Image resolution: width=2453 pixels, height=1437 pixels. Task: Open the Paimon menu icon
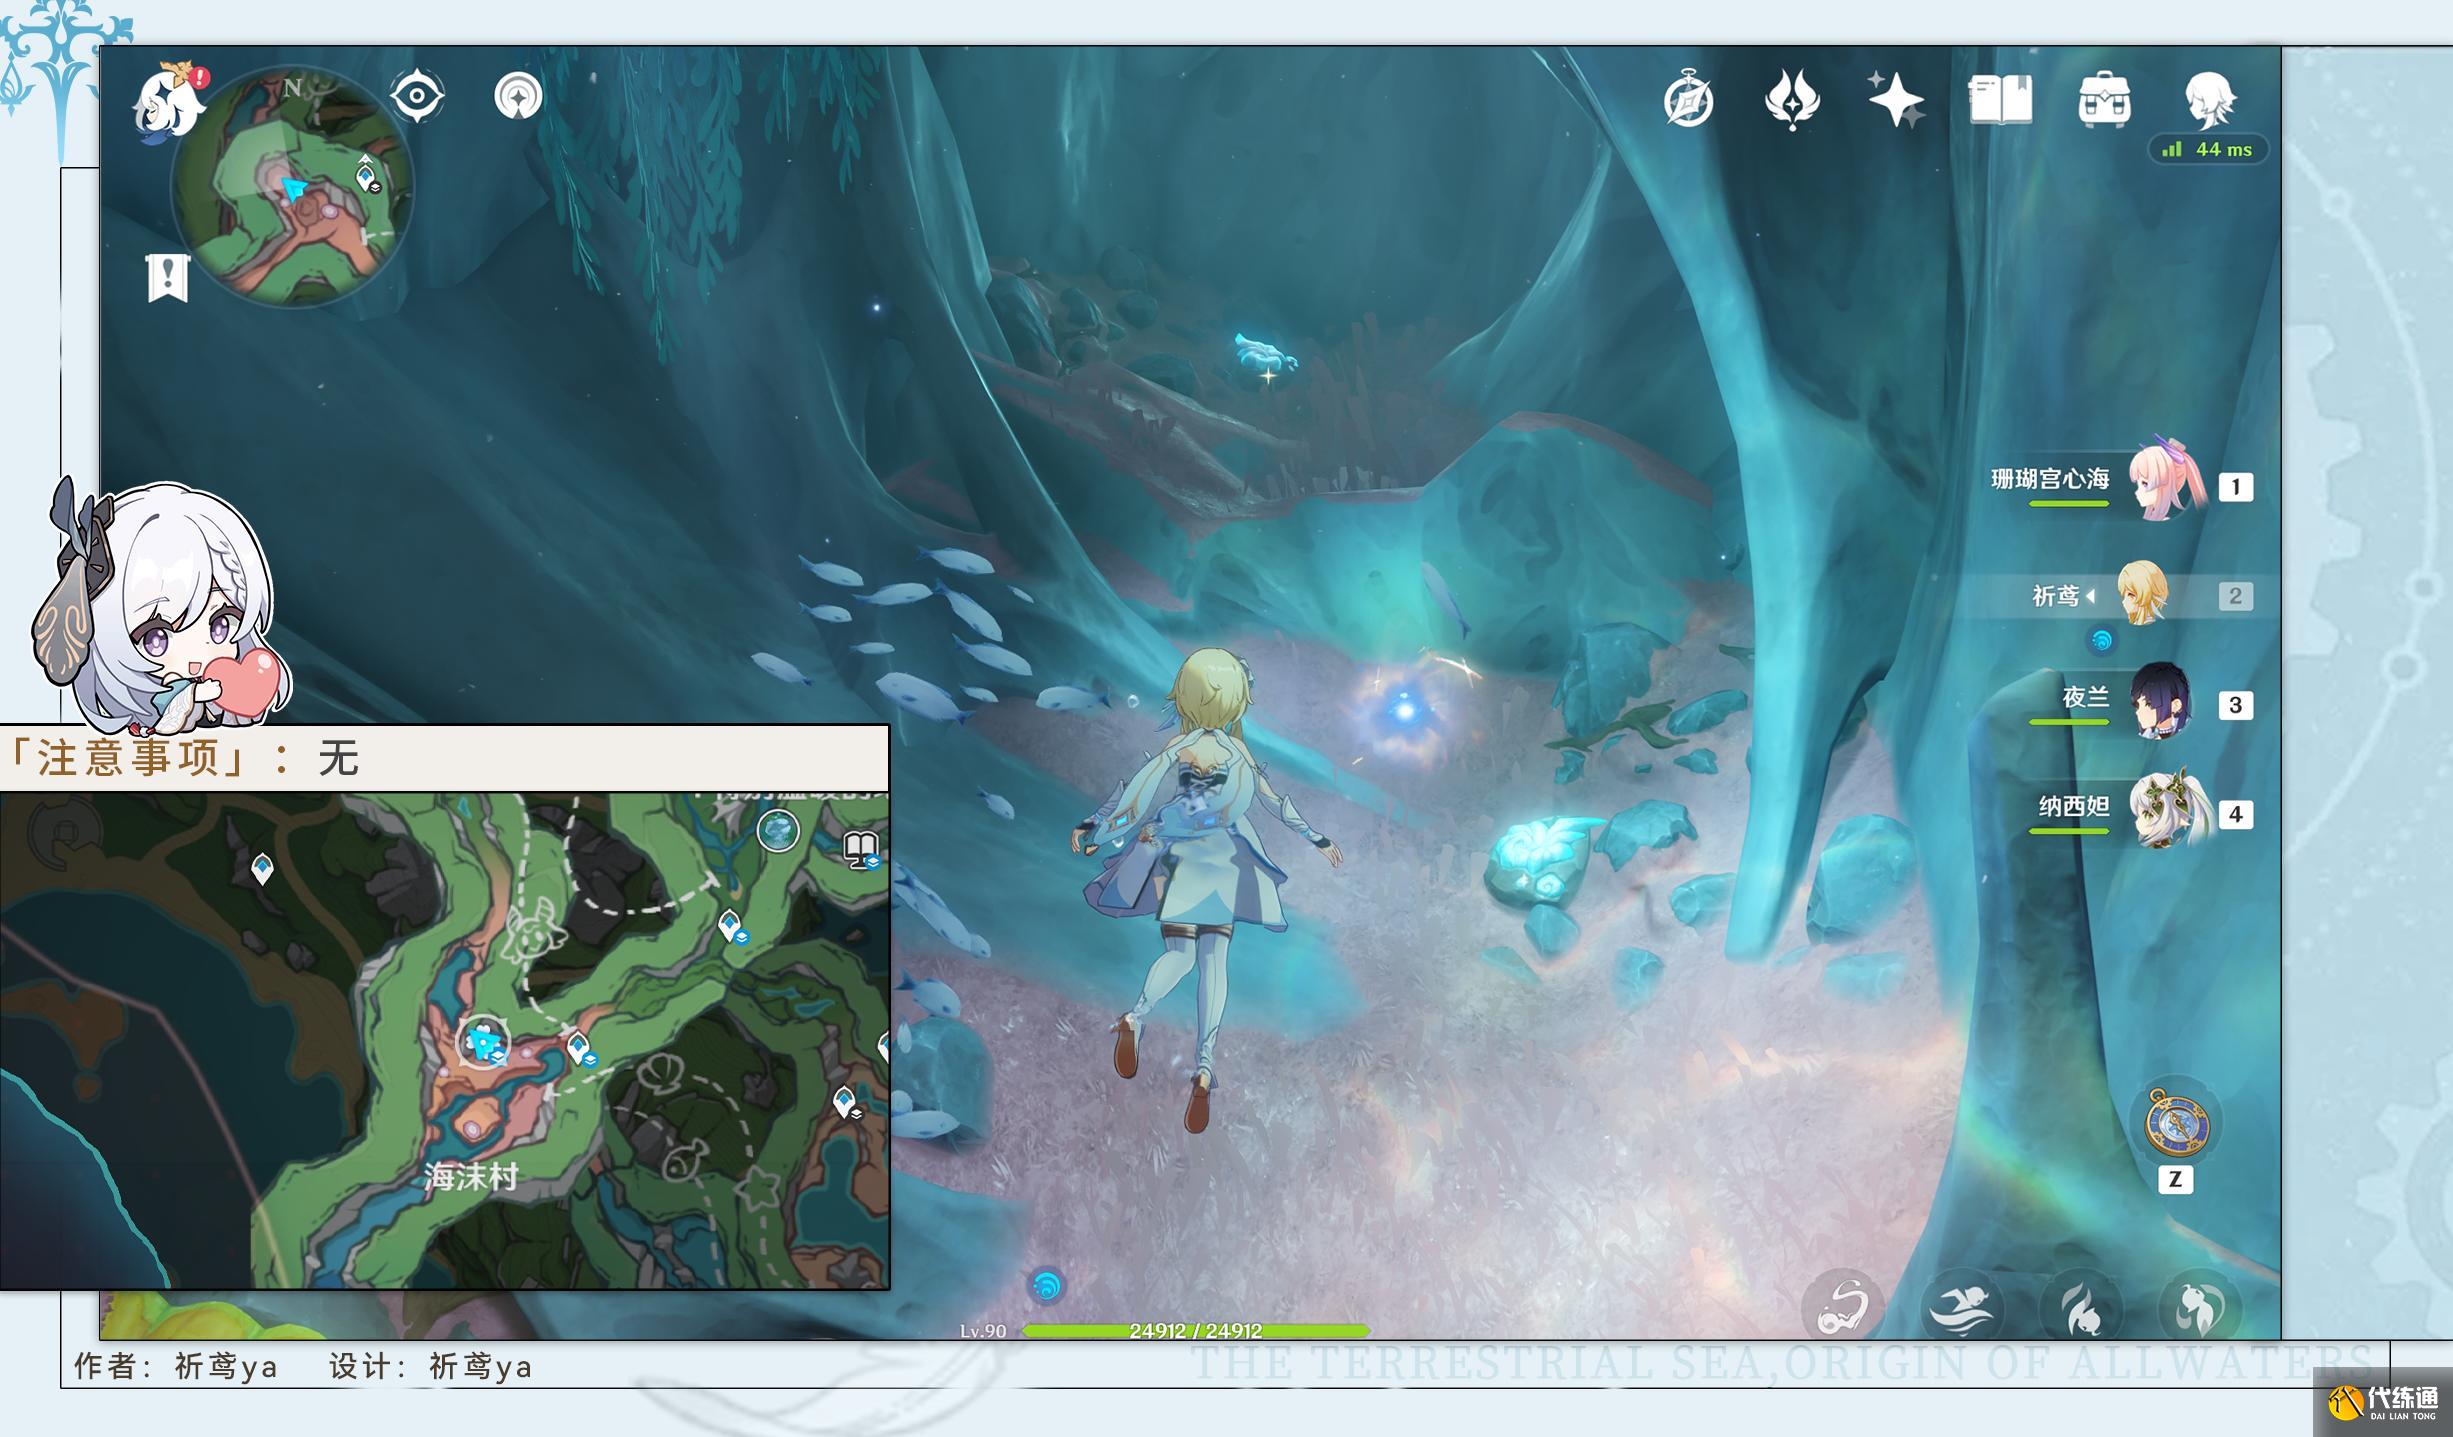pos(168,103)
